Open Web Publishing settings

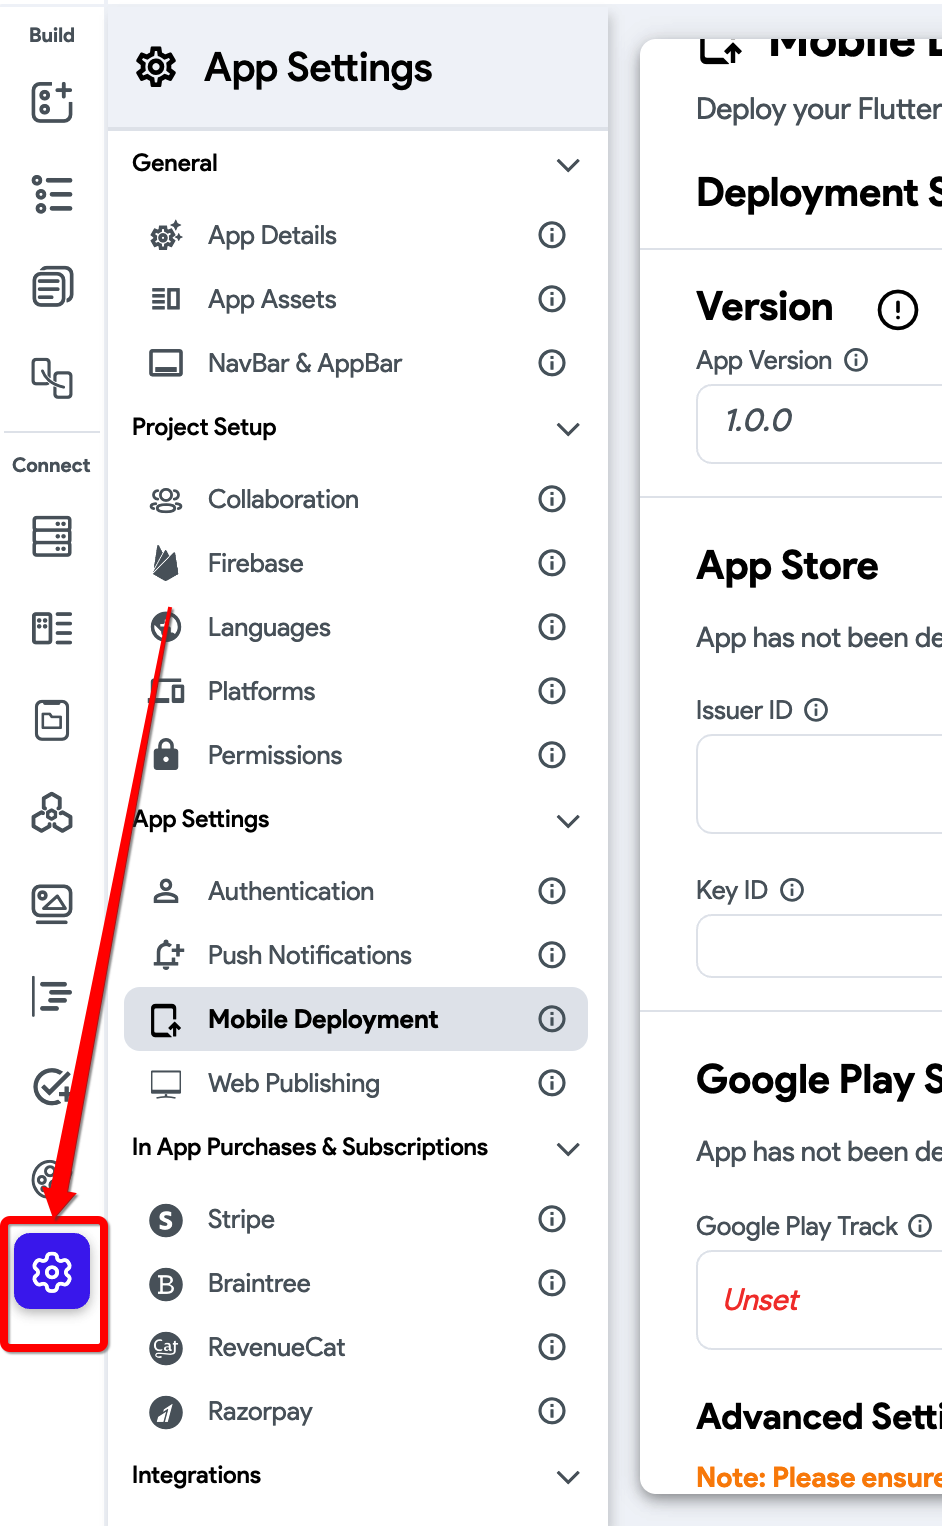(x=356, y=1083)
